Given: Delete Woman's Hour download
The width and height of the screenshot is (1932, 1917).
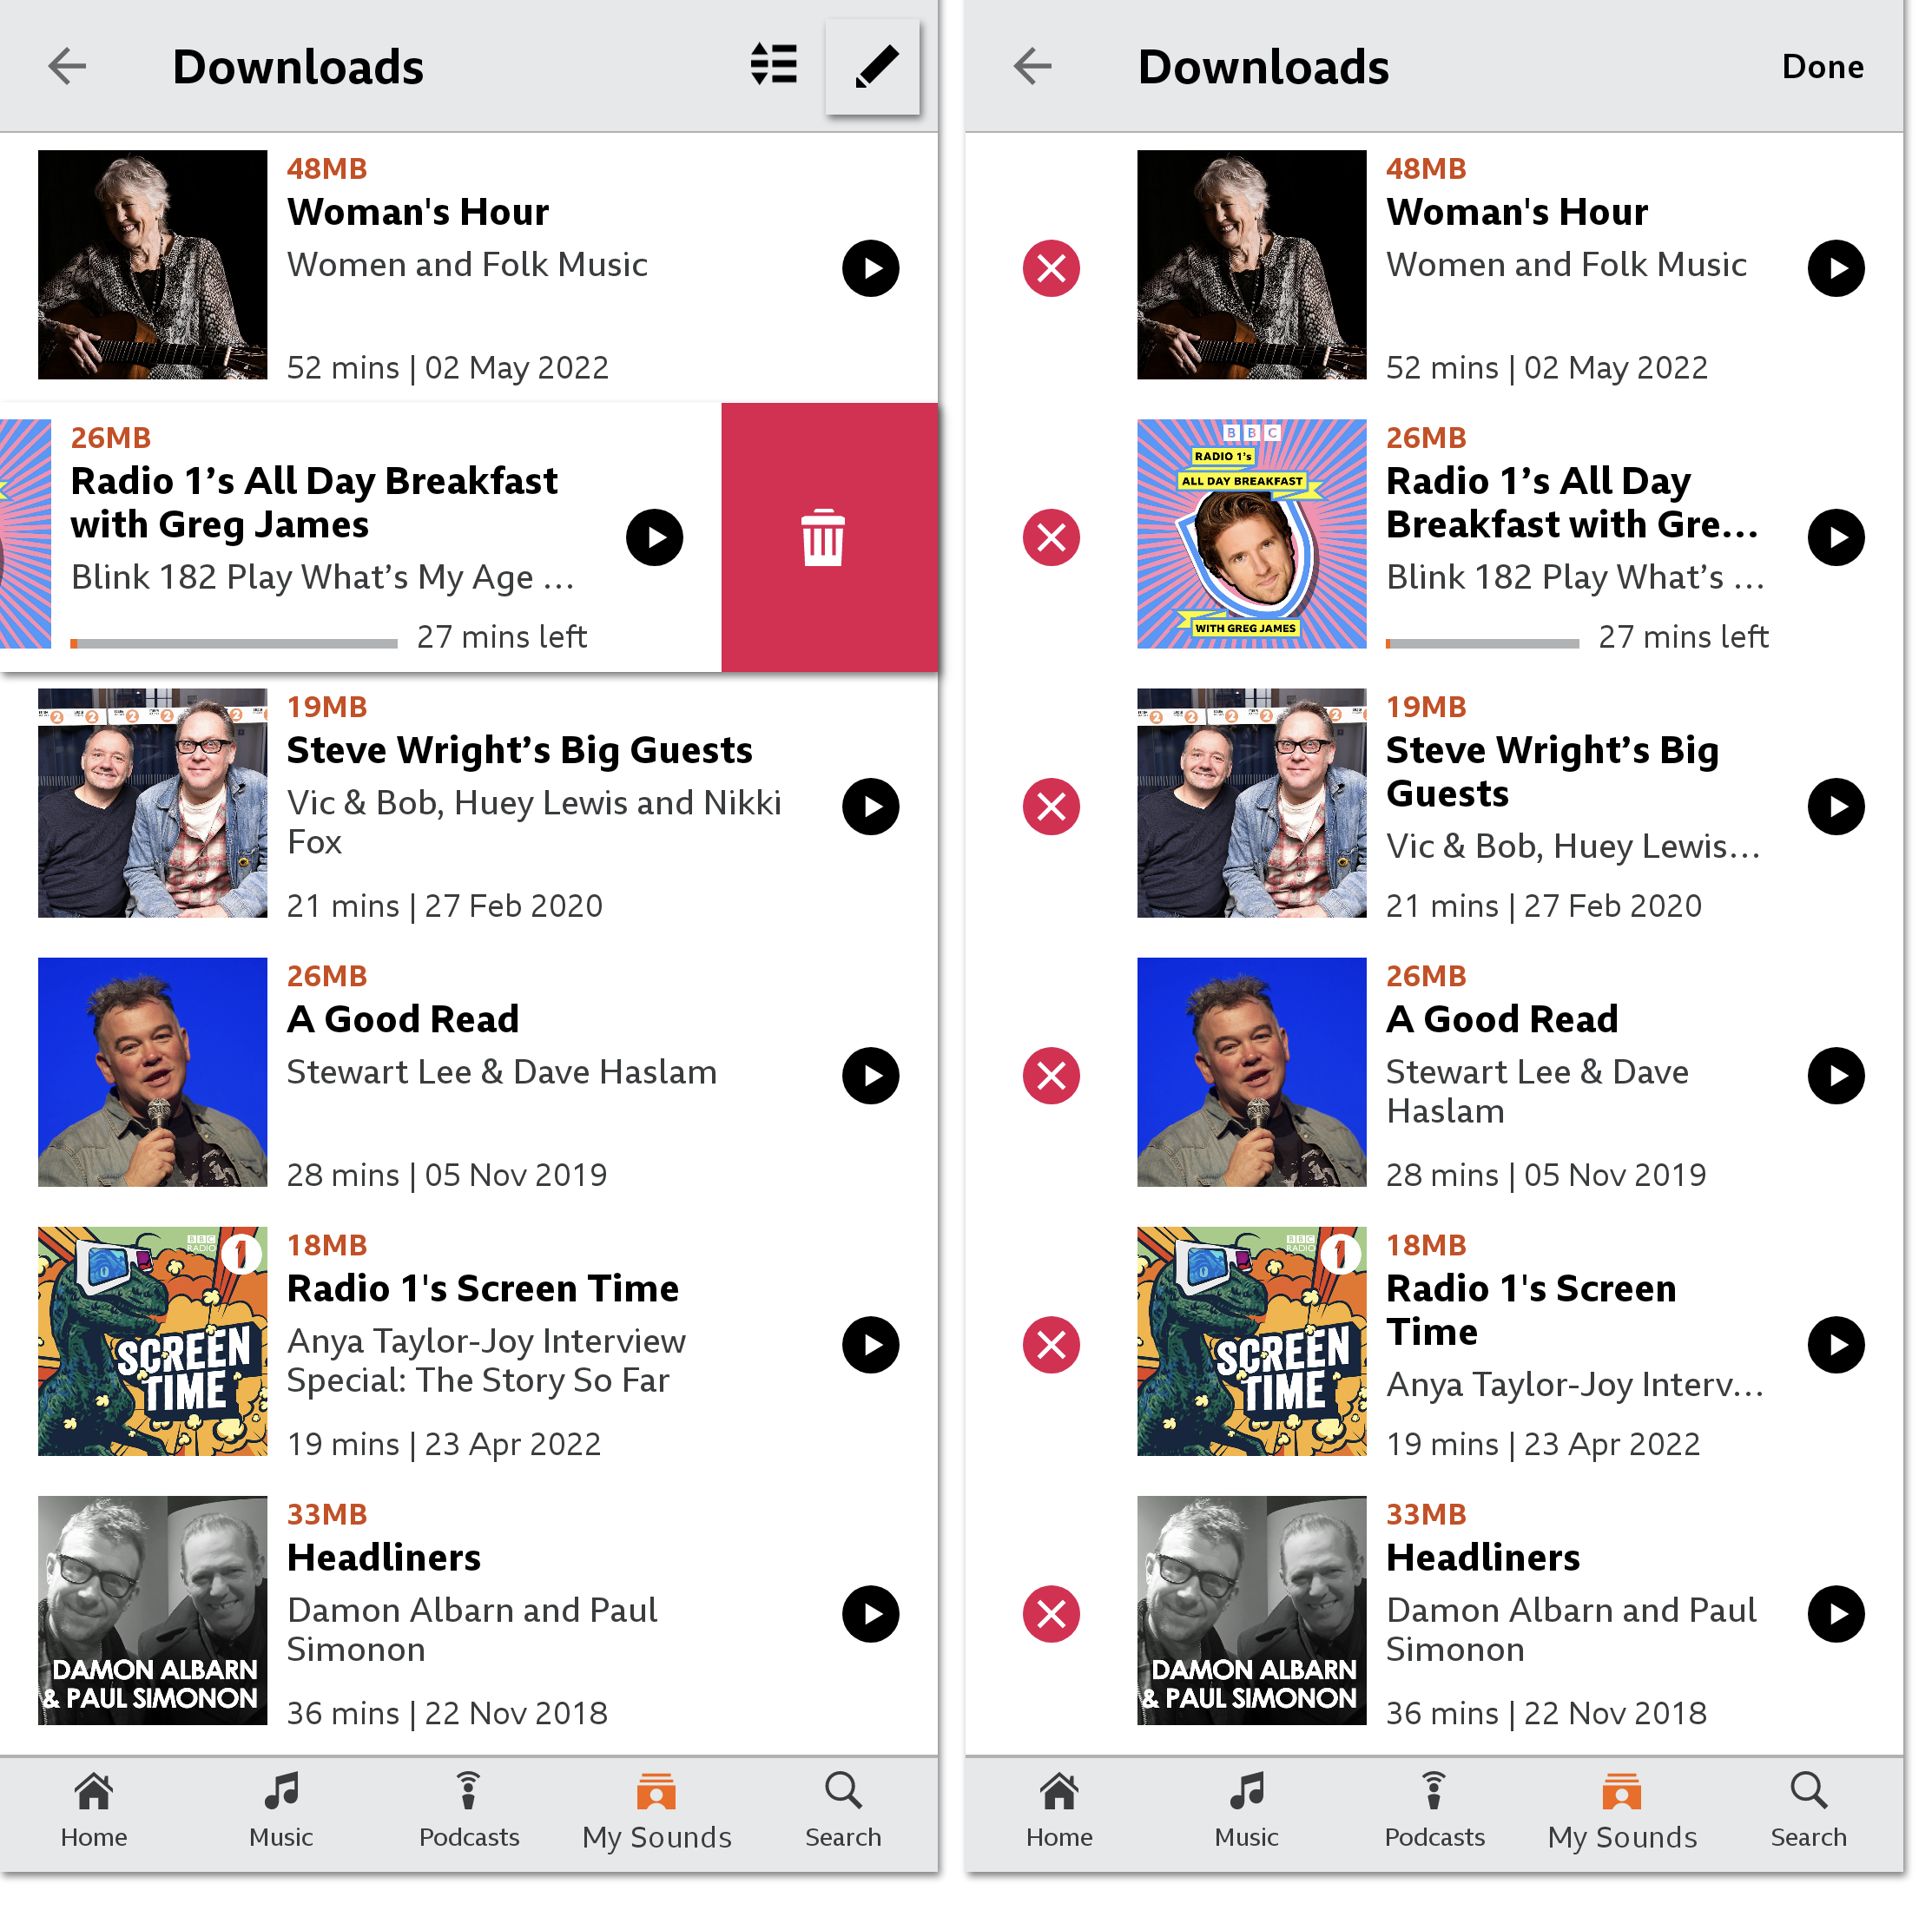Looking at the screenshot, I should 1056,268.
